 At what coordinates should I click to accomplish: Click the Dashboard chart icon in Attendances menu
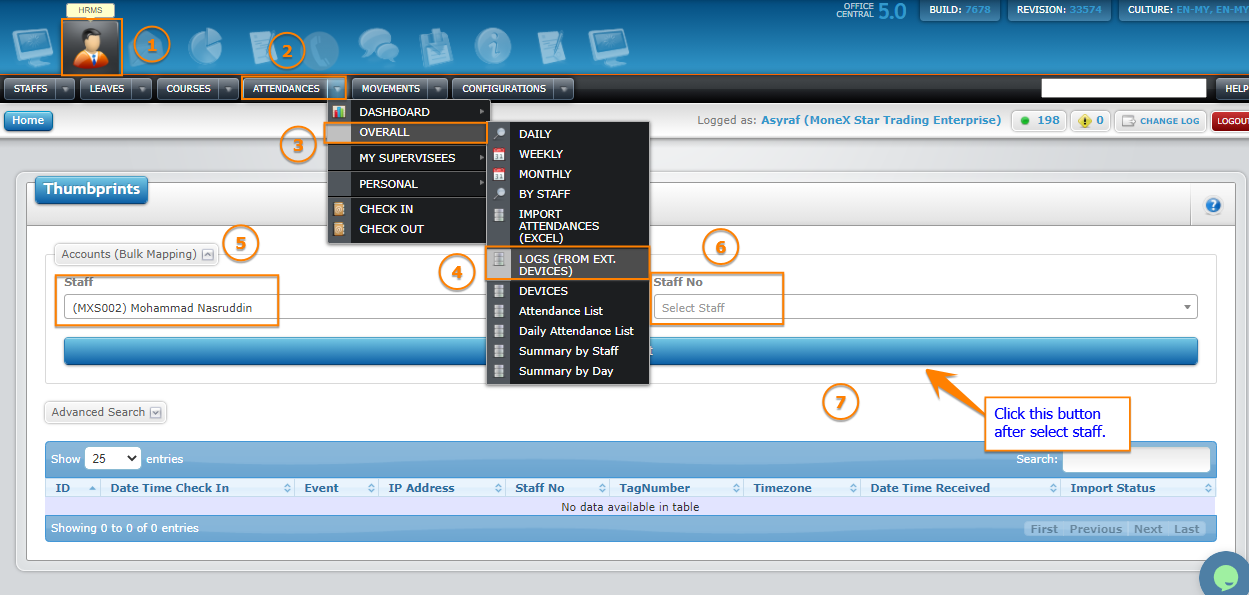pos(339,112)
